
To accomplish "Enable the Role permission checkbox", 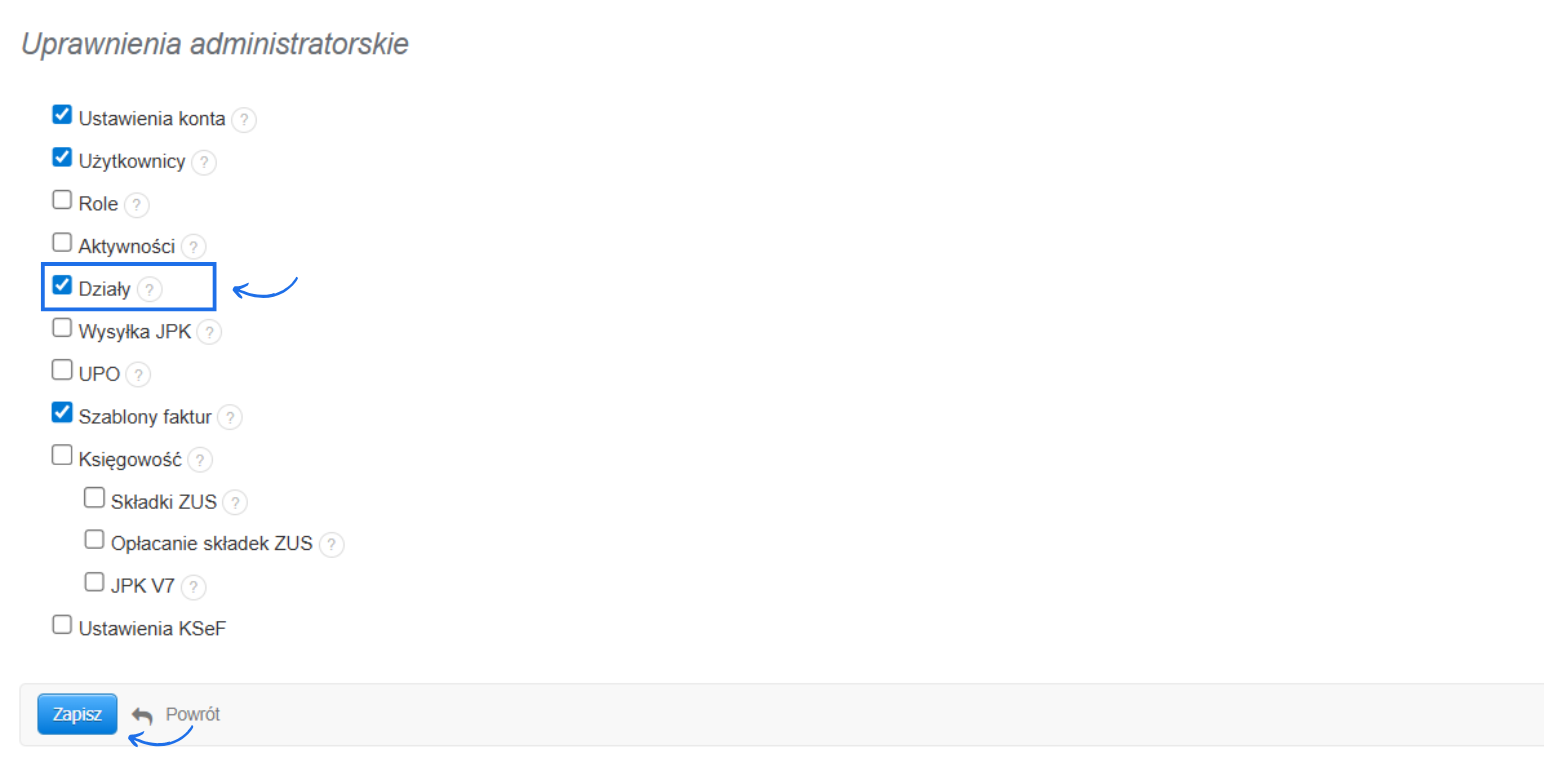I will point(62,200).
